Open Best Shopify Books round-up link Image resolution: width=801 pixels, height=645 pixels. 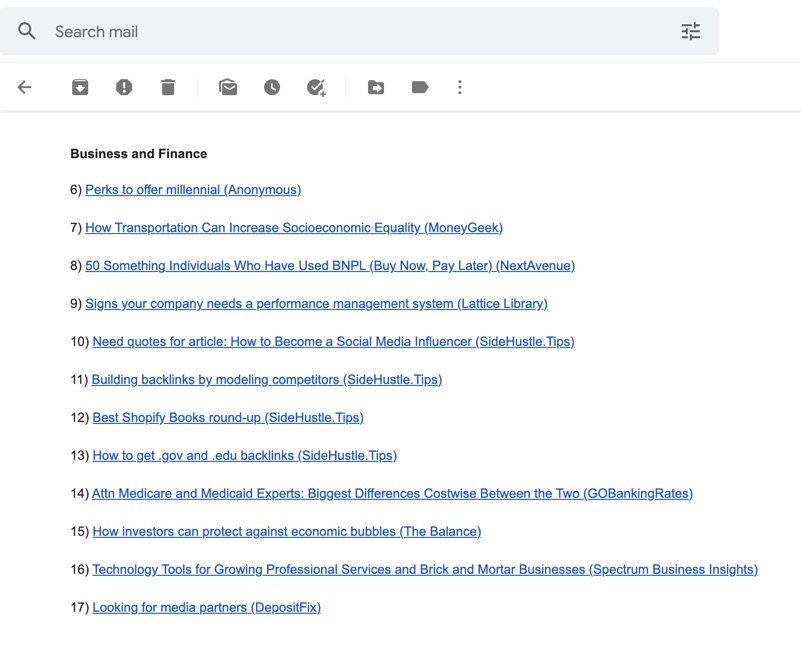click(228, 418)
